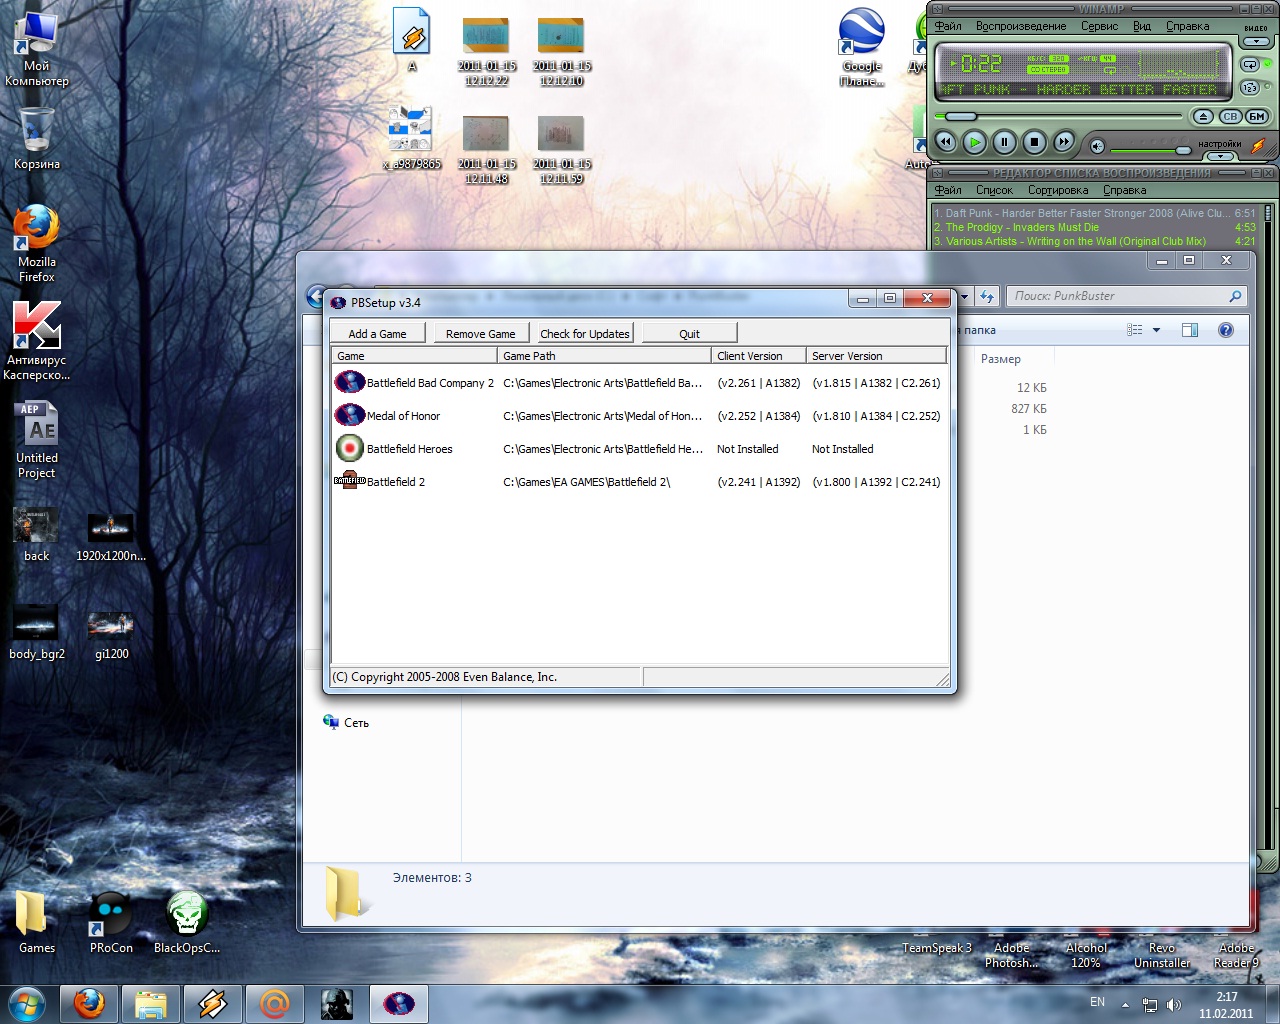The image size is (1280, 1024).
Task: Click the Game Path column header
Action: pyautogui.click(x=604, y=355)
